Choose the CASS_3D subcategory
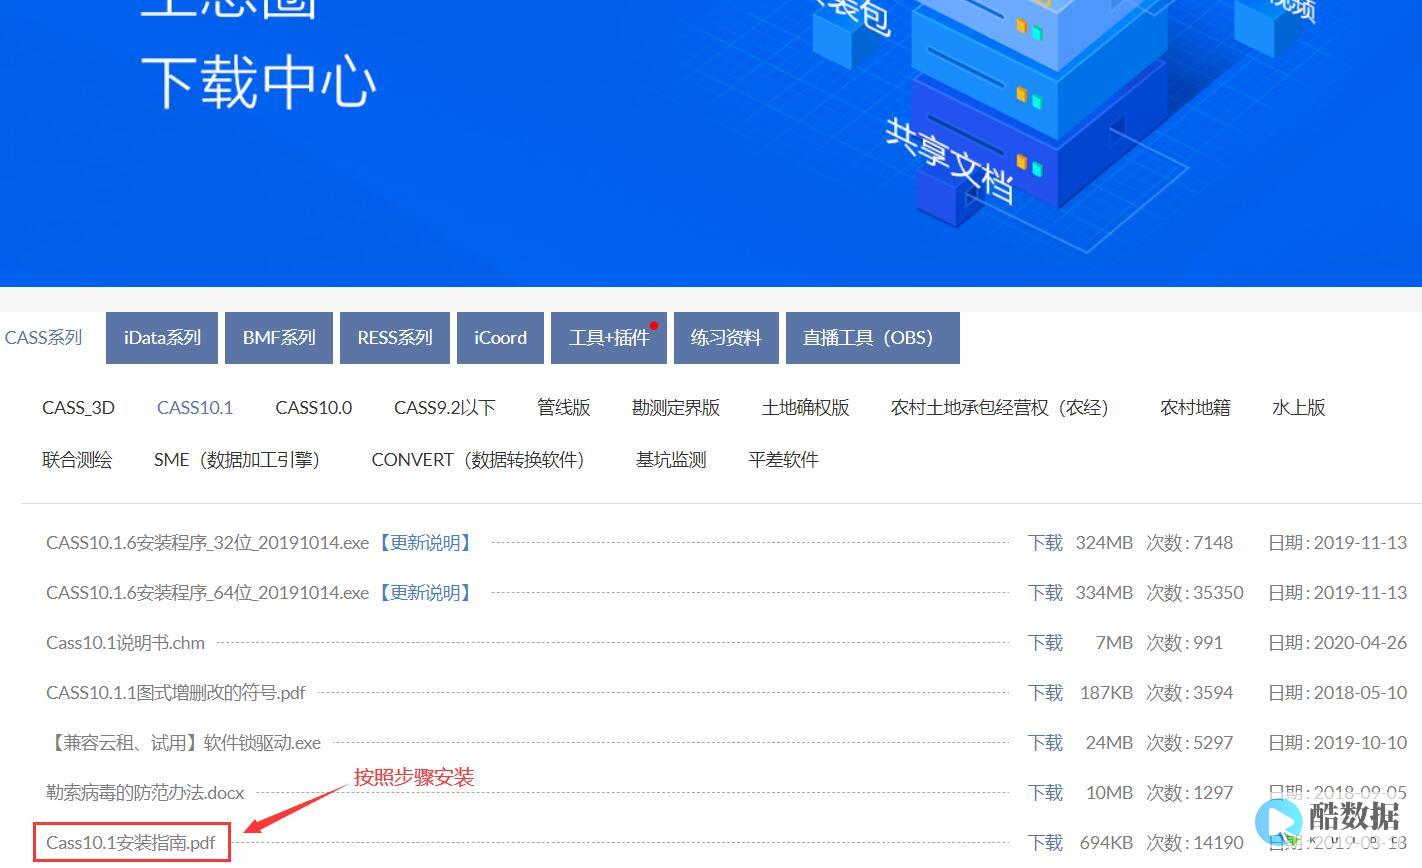This screenshot has height=868, width=1422. coord(78,408)
